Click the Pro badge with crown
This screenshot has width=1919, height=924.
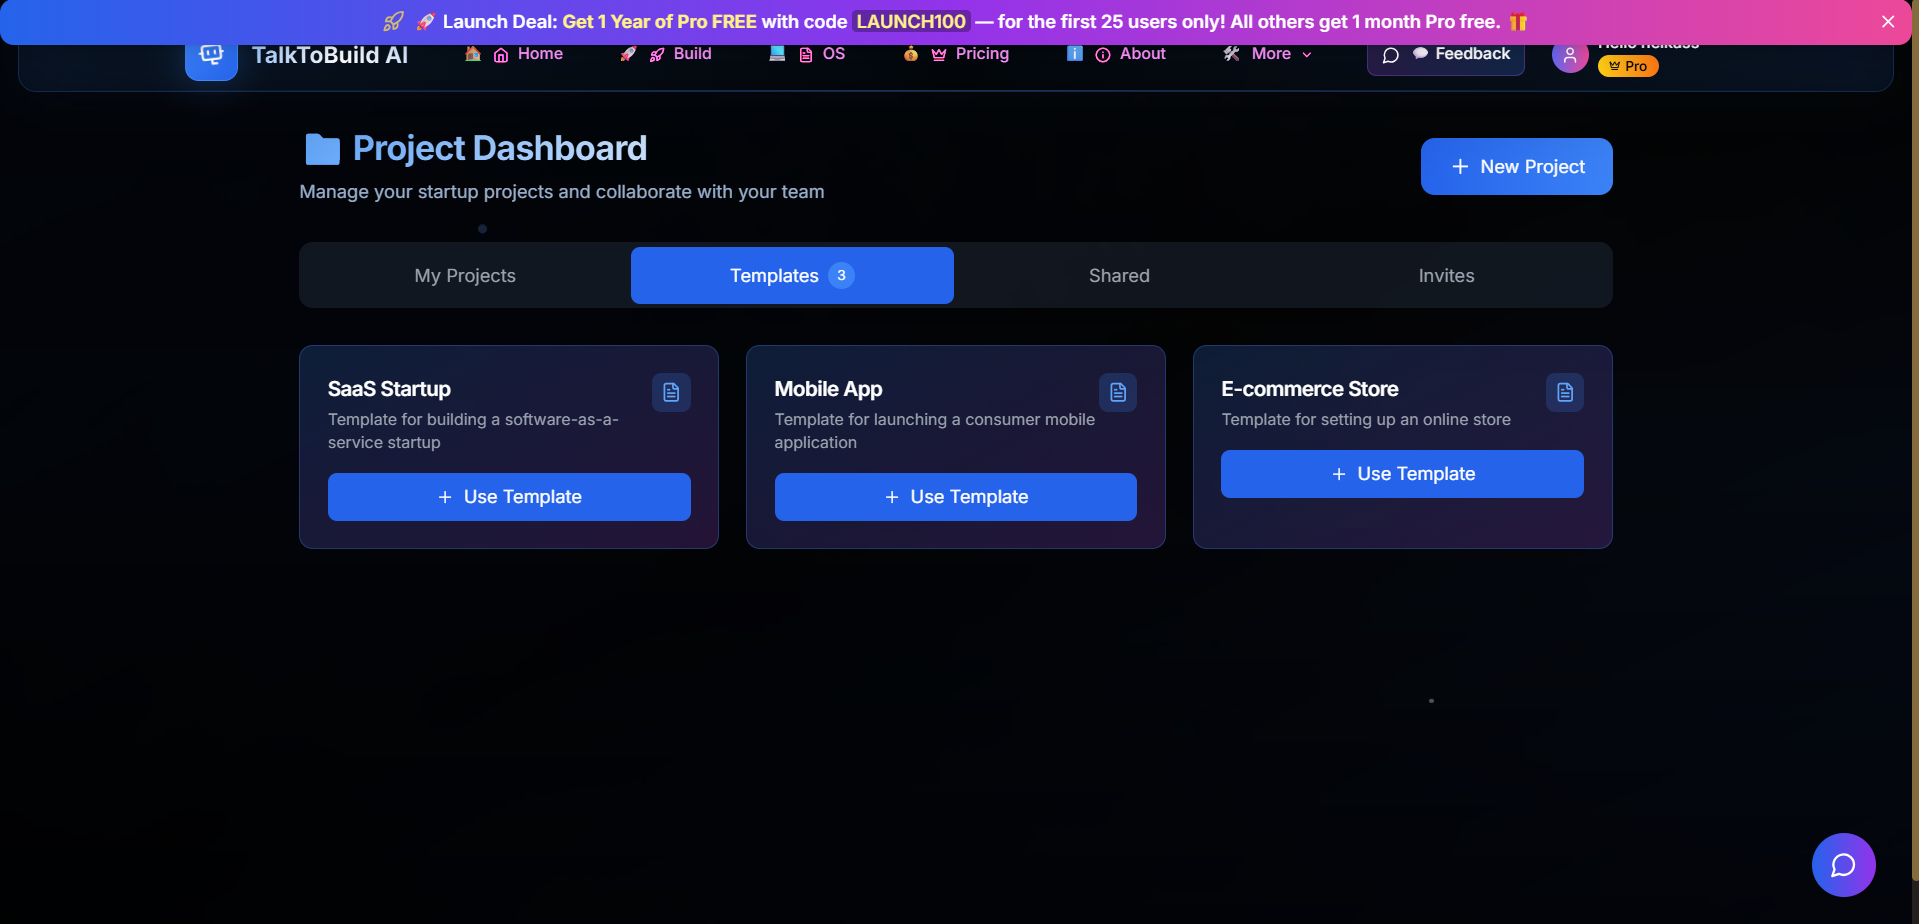point(1628,66)
